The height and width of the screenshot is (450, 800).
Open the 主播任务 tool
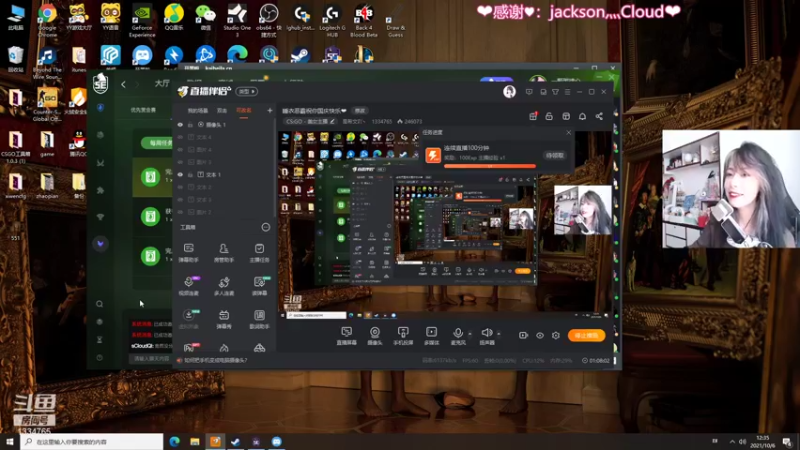(259, 253)
